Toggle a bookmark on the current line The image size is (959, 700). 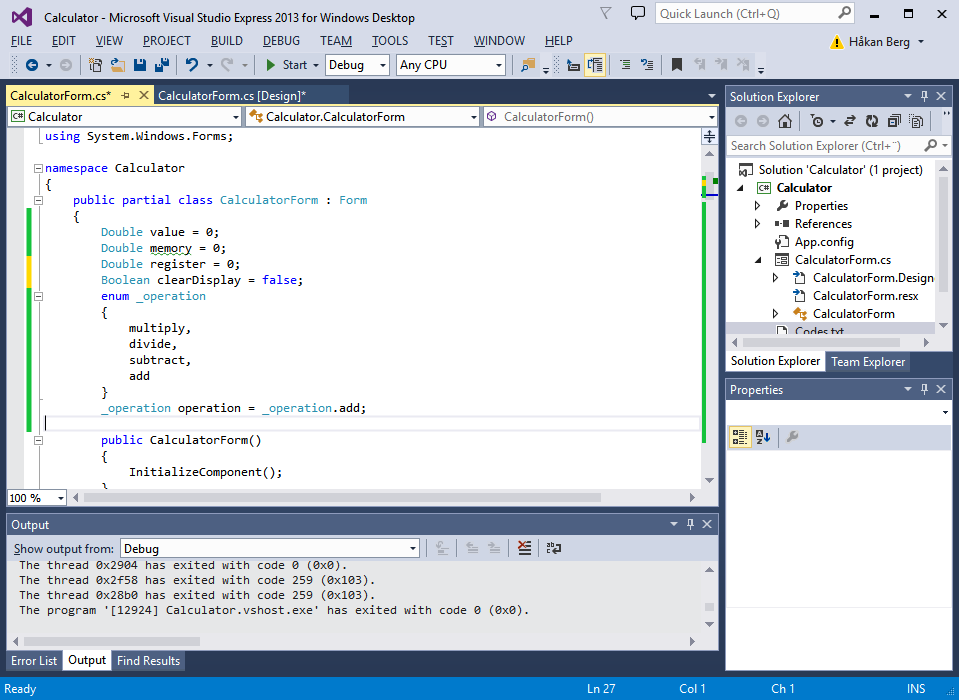(x=676, y=65)
